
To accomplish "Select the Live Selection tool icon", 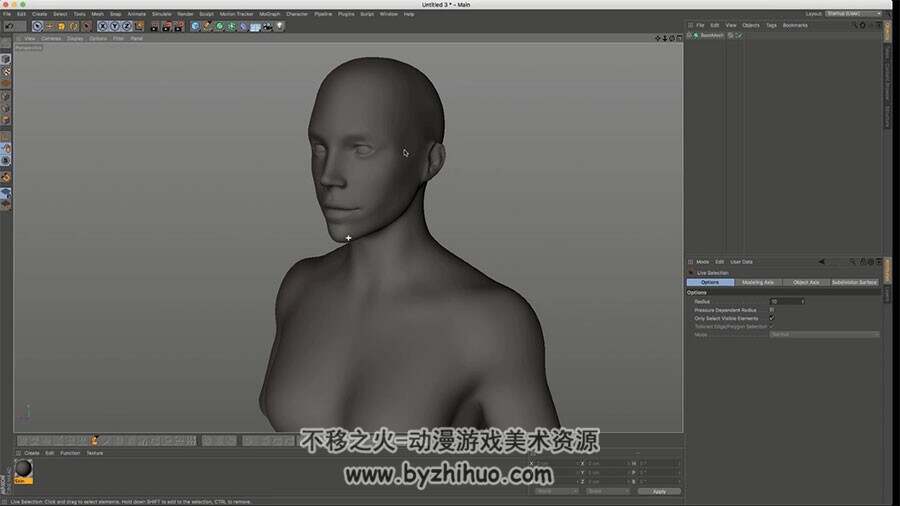I will point(37,26).
